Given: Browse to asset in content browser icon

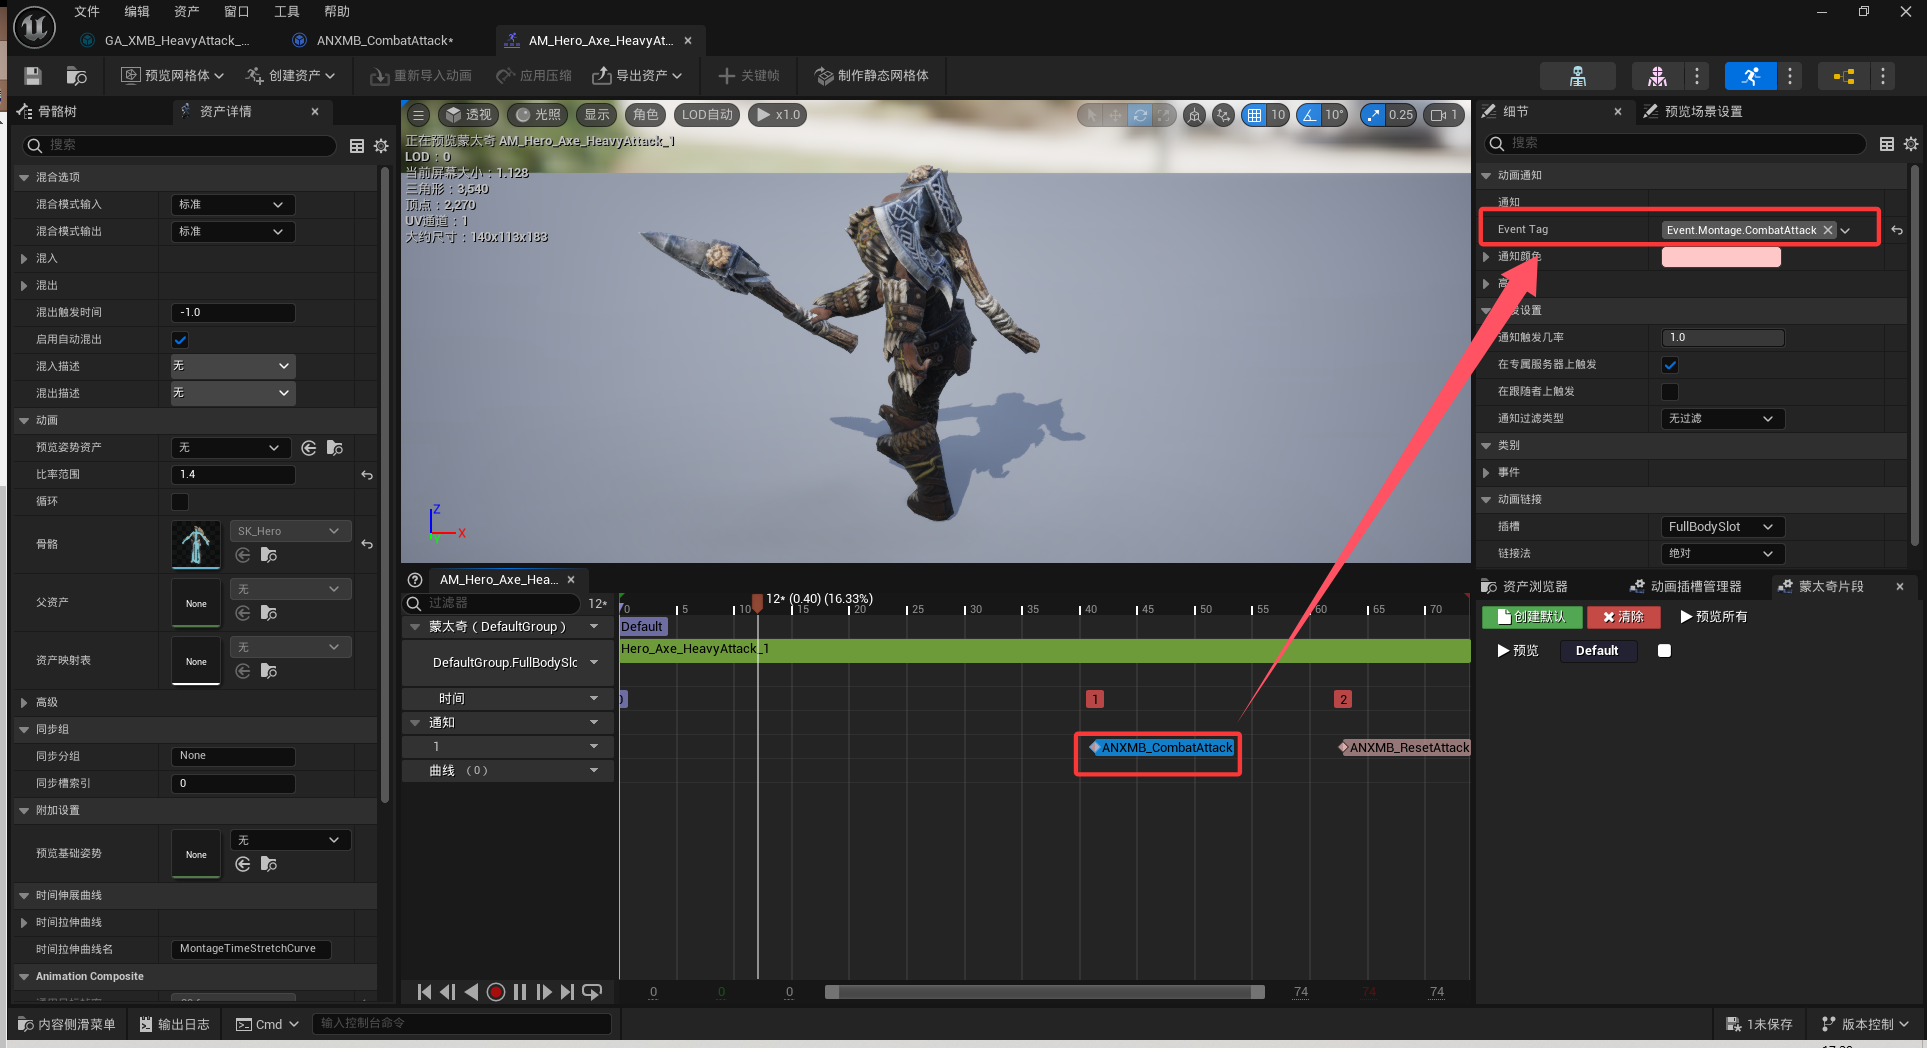Looking at the screenshot, I should (76, 76).
